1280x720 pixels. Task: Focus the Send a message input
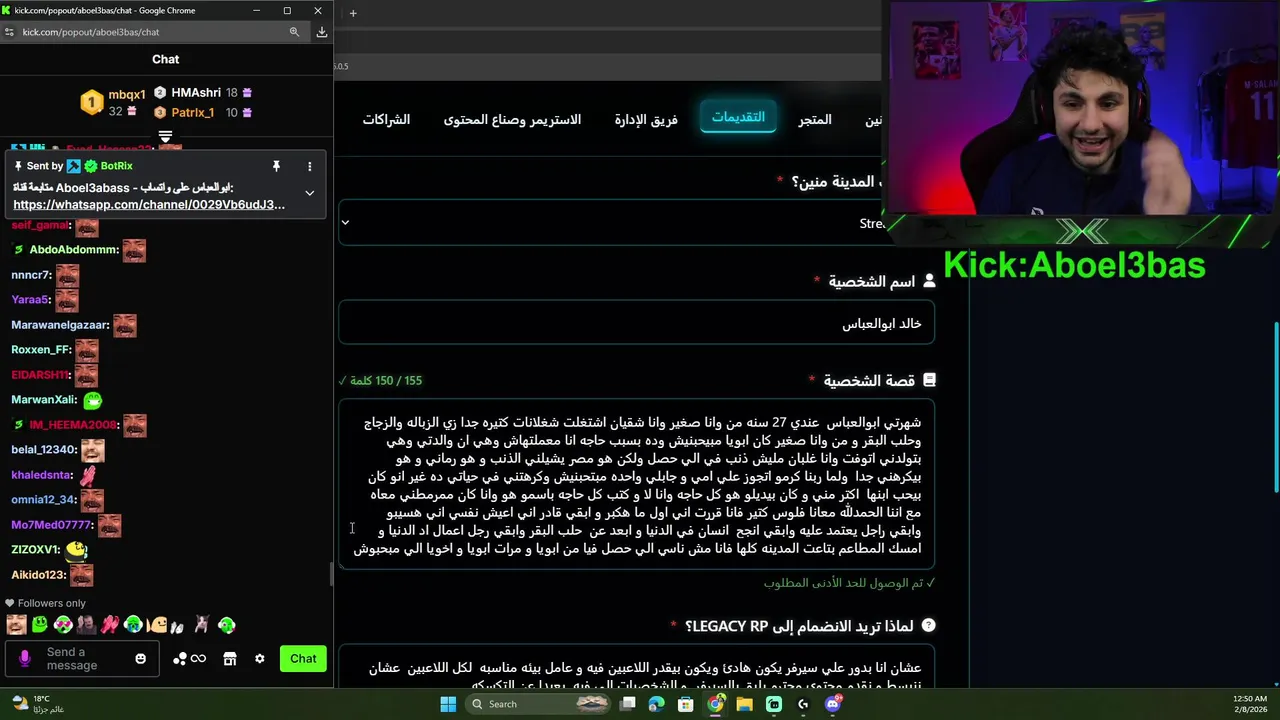[x=83, y=659]
